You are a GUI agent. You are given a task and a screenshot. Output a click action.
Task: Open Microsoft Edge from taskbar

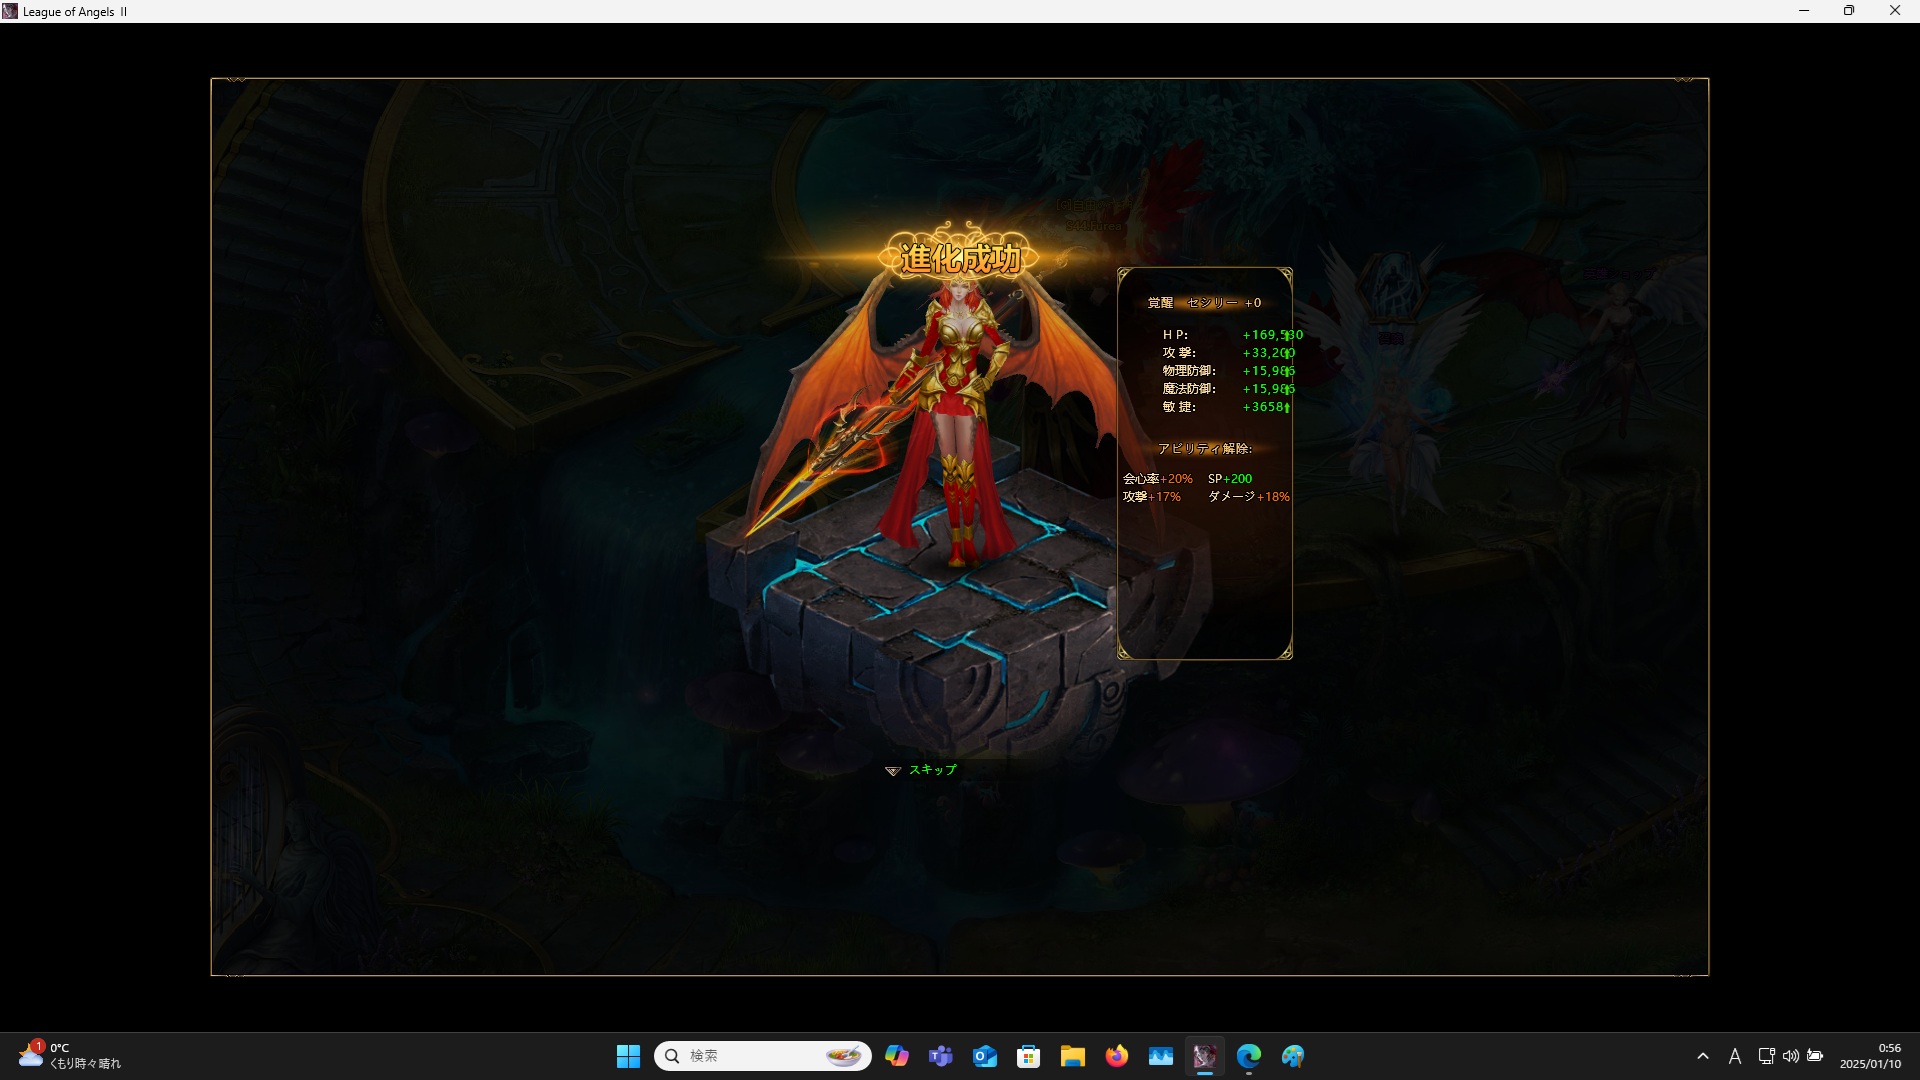point(1249,1056)
